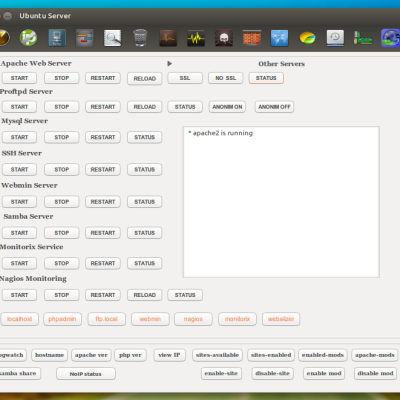The image size is (400, 400).
Task: Check SSH Server STATUS
Action: 145,170
